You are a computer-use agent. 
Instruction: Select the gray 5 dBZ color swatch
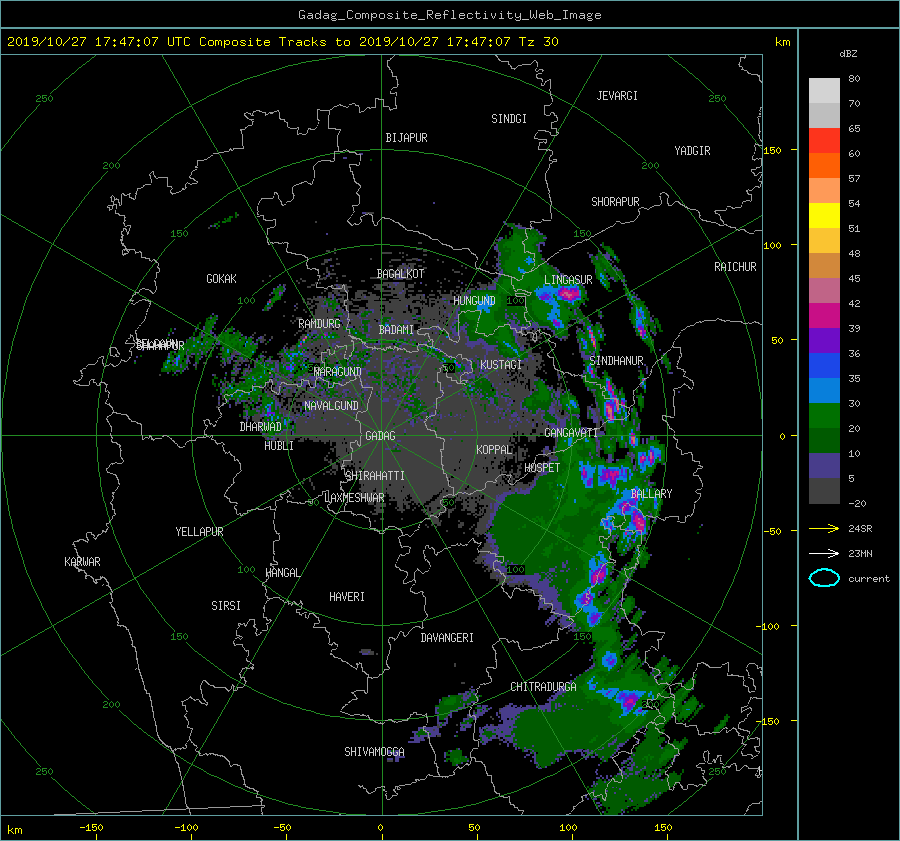click(824, 490)
